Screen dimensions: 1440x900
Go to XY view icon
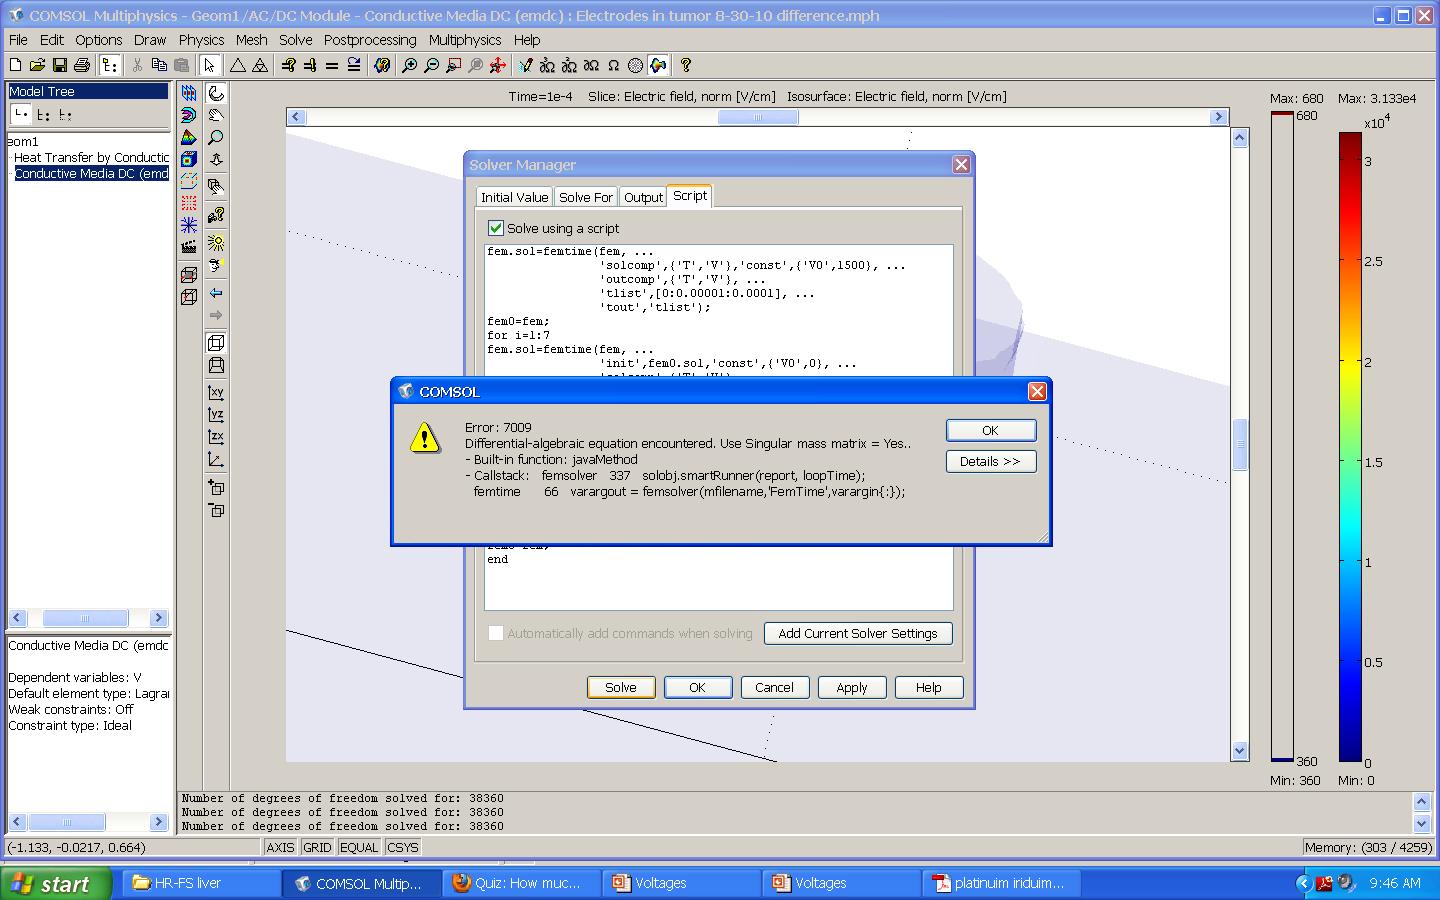216,392
